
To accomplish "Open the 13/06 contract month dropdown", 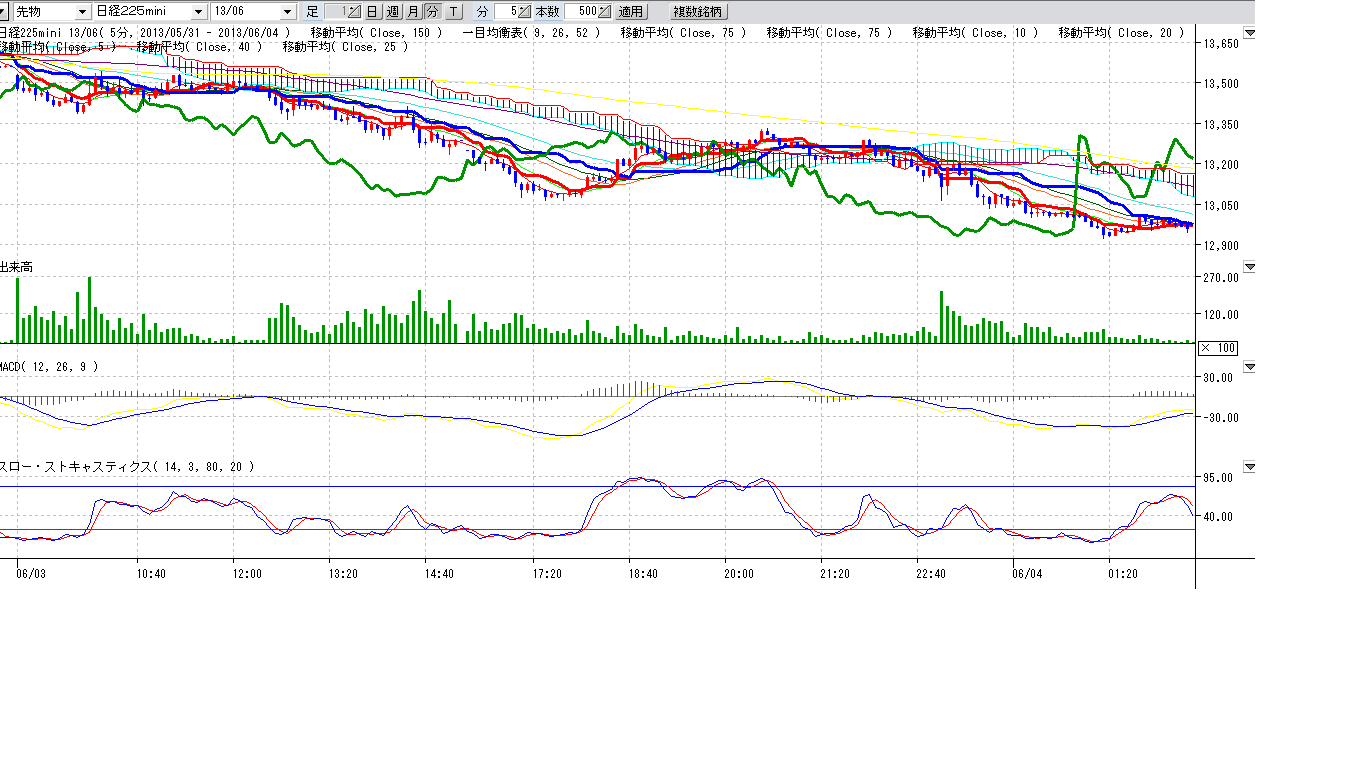I will [288, 12].
